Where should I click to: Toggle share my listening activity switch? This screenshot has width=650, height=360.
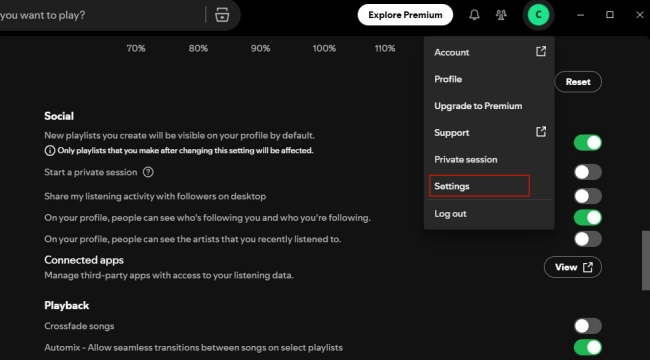[x=587, y=196]
